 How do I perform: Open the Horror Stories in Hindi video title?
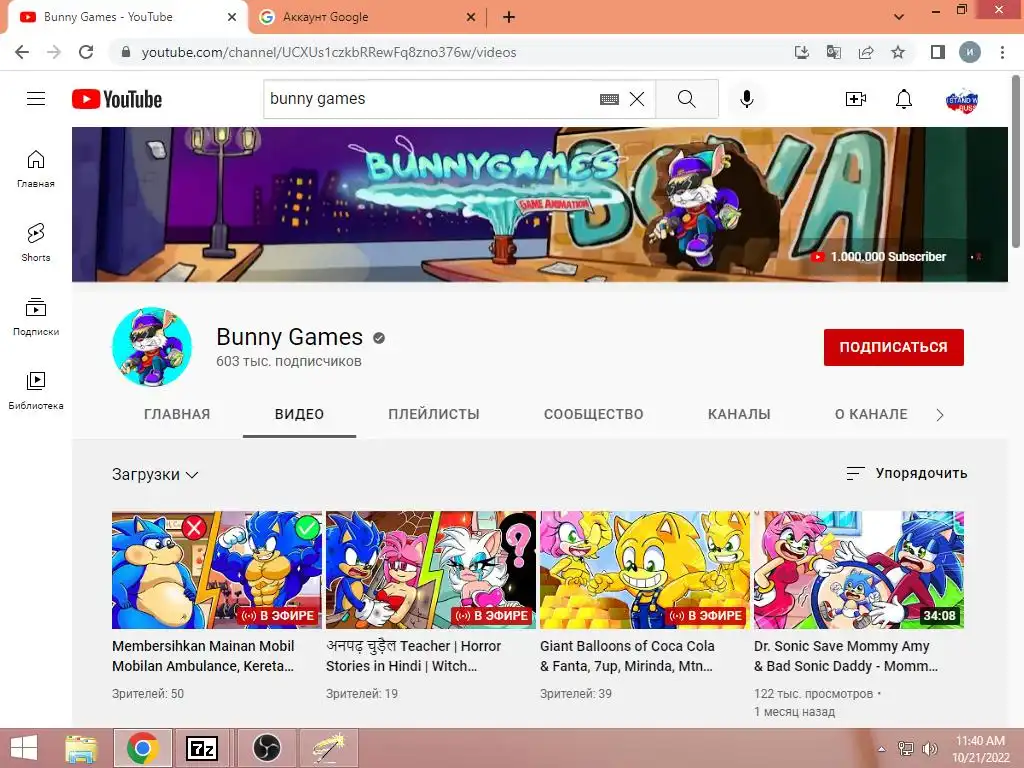pyautogui.click(x=413, y=656)
